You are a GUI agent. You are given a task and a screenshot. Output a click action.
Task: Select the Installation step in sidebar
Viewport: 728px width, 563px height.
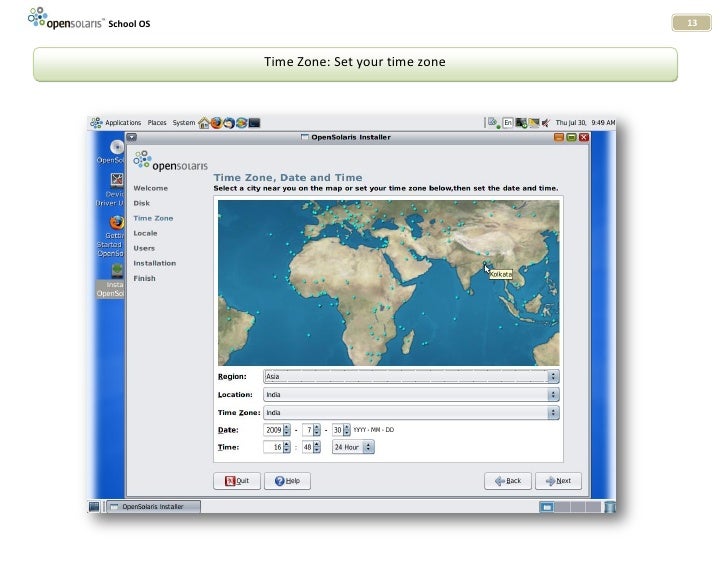[x=155, y=263]
